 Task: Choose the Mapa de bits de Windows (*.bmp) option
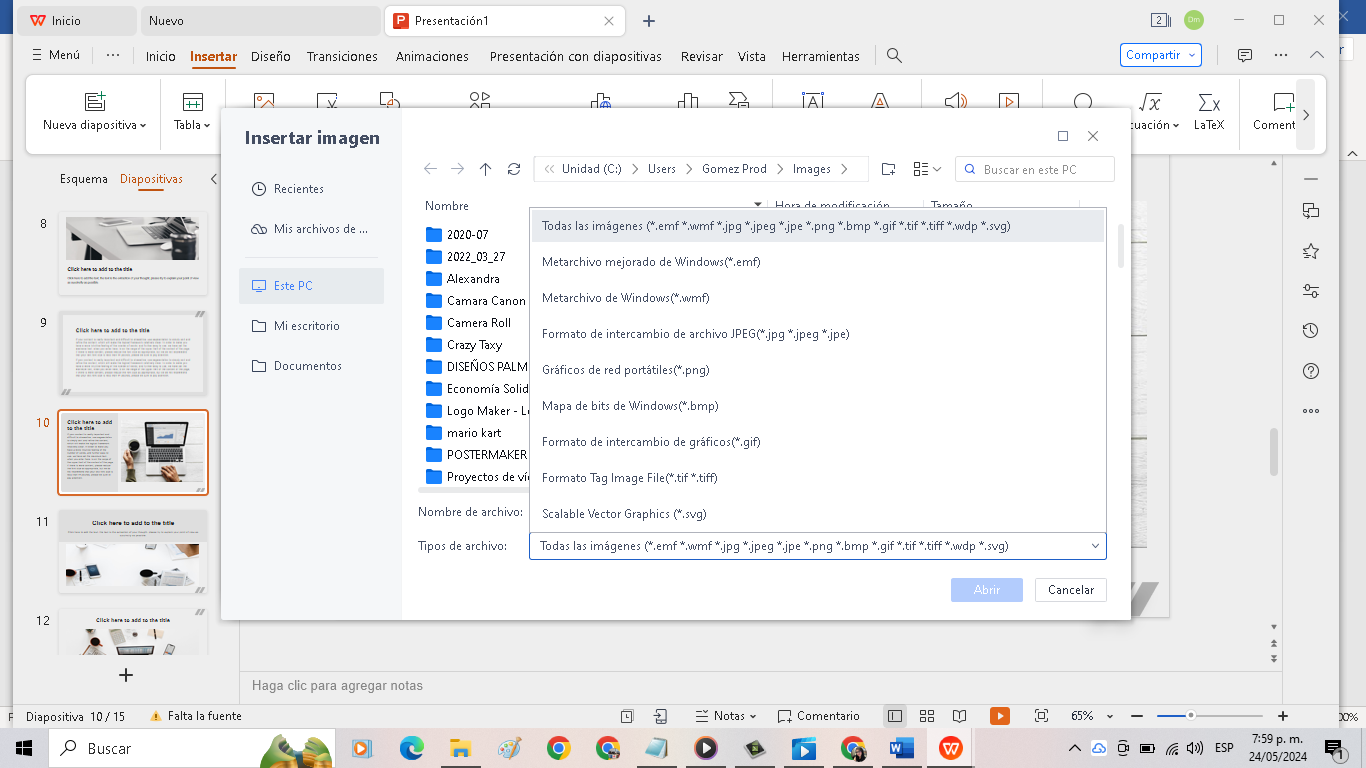coord(818,406)
